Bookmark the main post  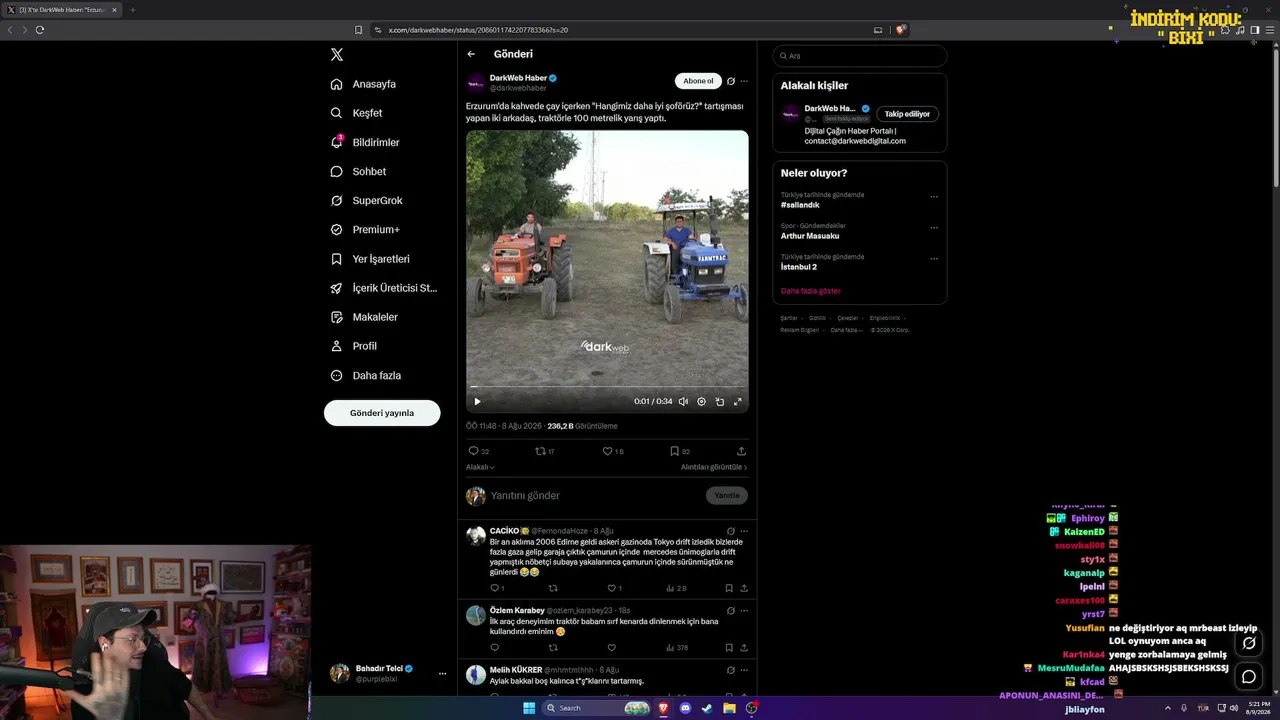[x=674, y=451]
